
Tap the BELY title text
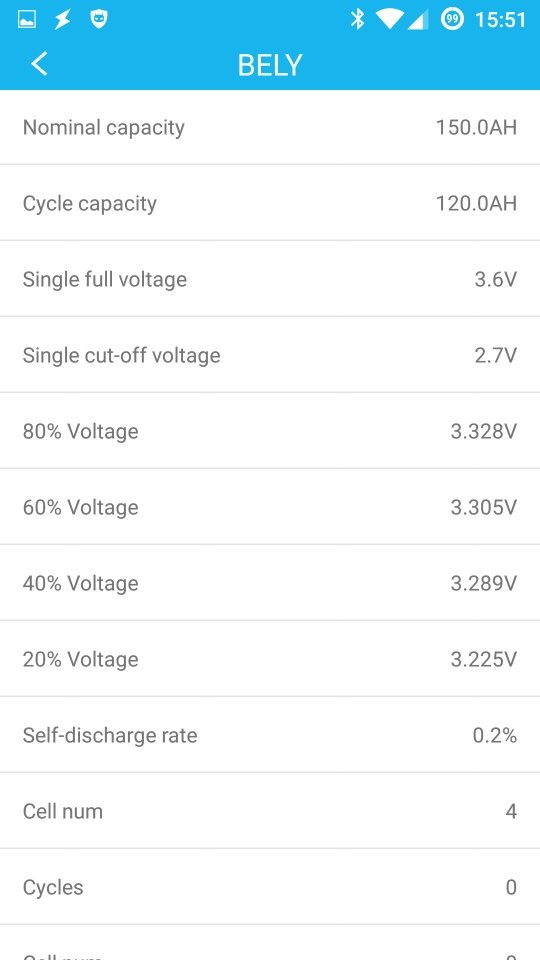pyautogui.click(x=270, y=65)
